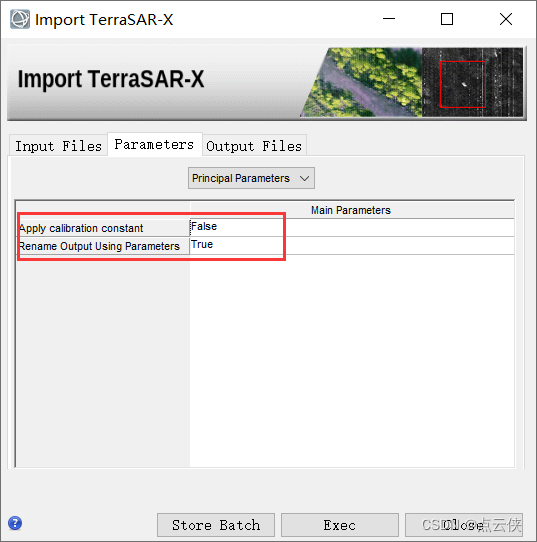Switch to the Output Files tab
This screenshot has height=542, width=537.
pyautogui.click(x=254, y=146)
